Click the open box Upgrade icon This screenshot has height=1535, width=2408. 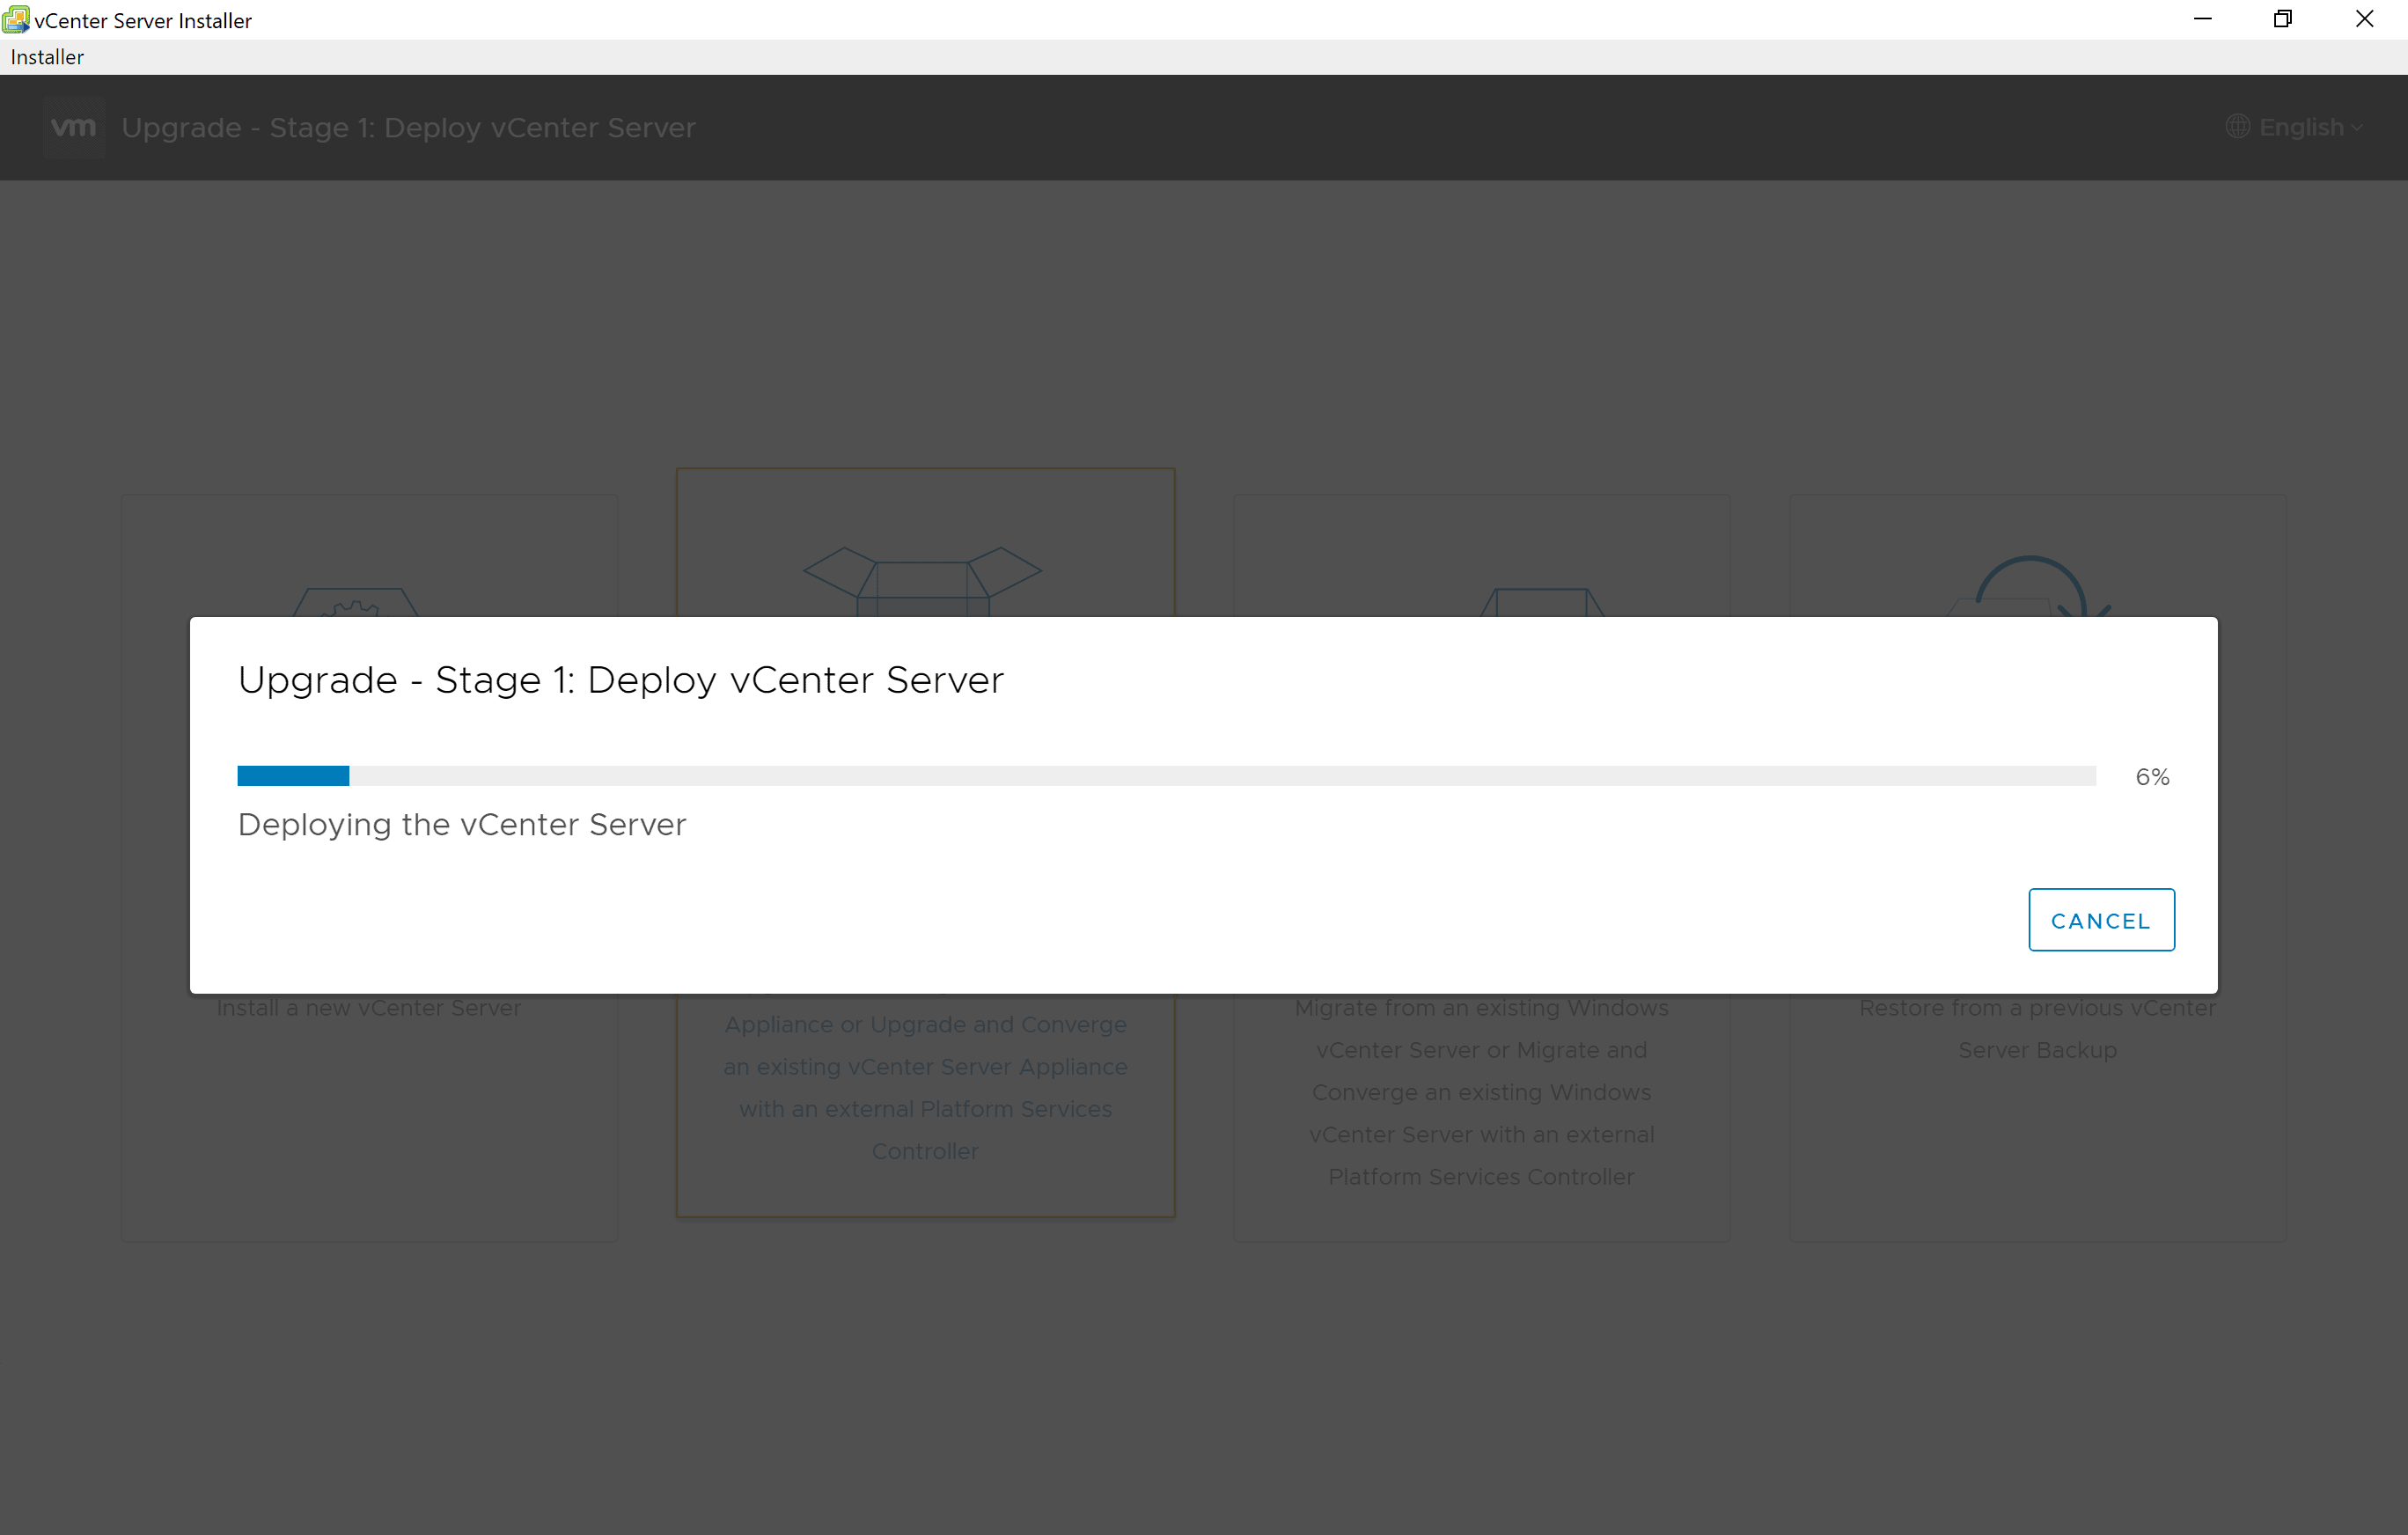[923, 580]
